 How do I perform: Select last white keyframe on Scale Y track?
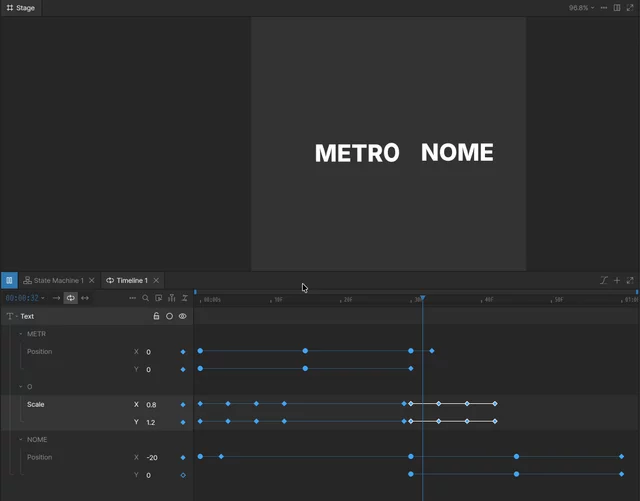pyautogui.click(x=495, y=421)
